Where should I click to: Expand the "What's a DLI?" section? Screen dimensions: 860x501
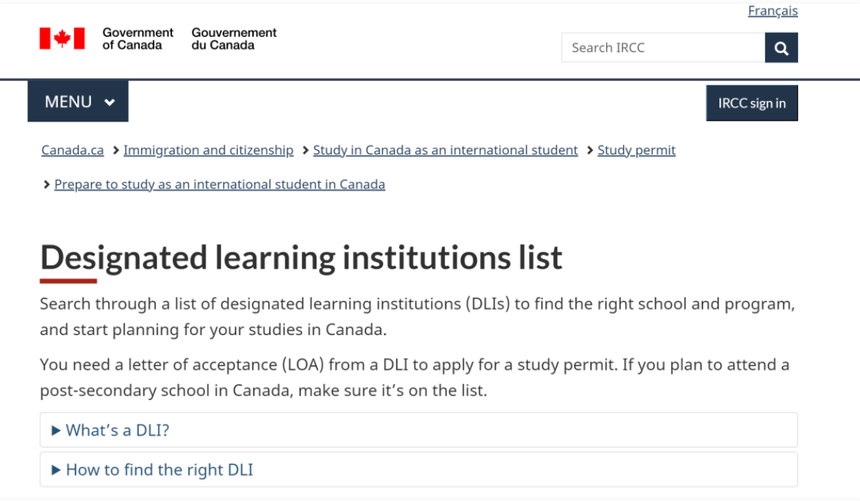117,430
